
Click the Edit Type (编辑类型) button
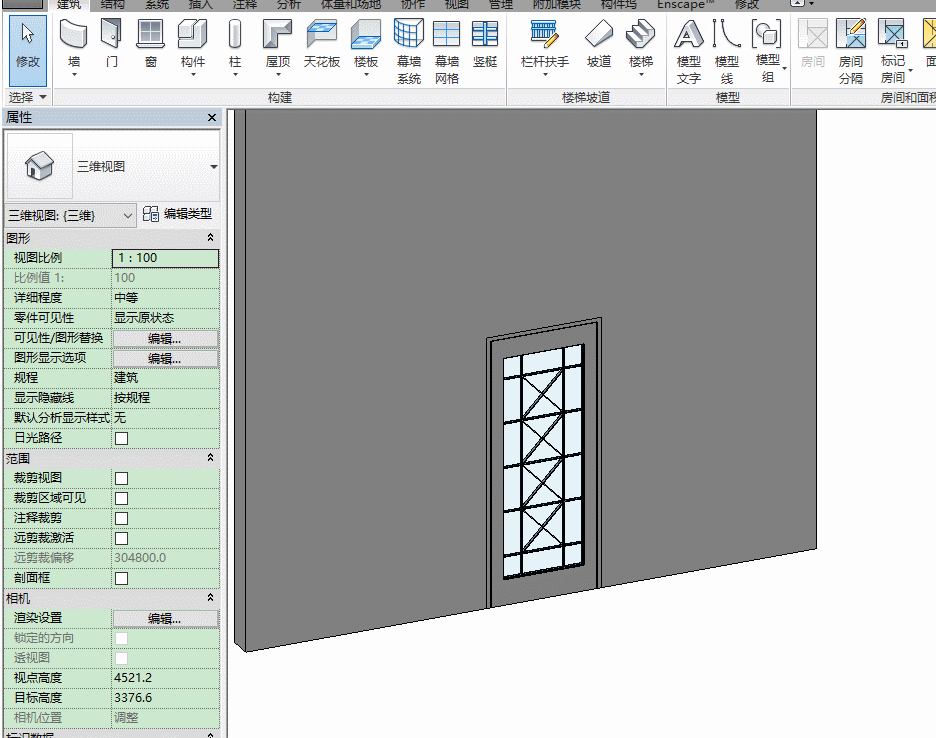[x=178, y=214]
